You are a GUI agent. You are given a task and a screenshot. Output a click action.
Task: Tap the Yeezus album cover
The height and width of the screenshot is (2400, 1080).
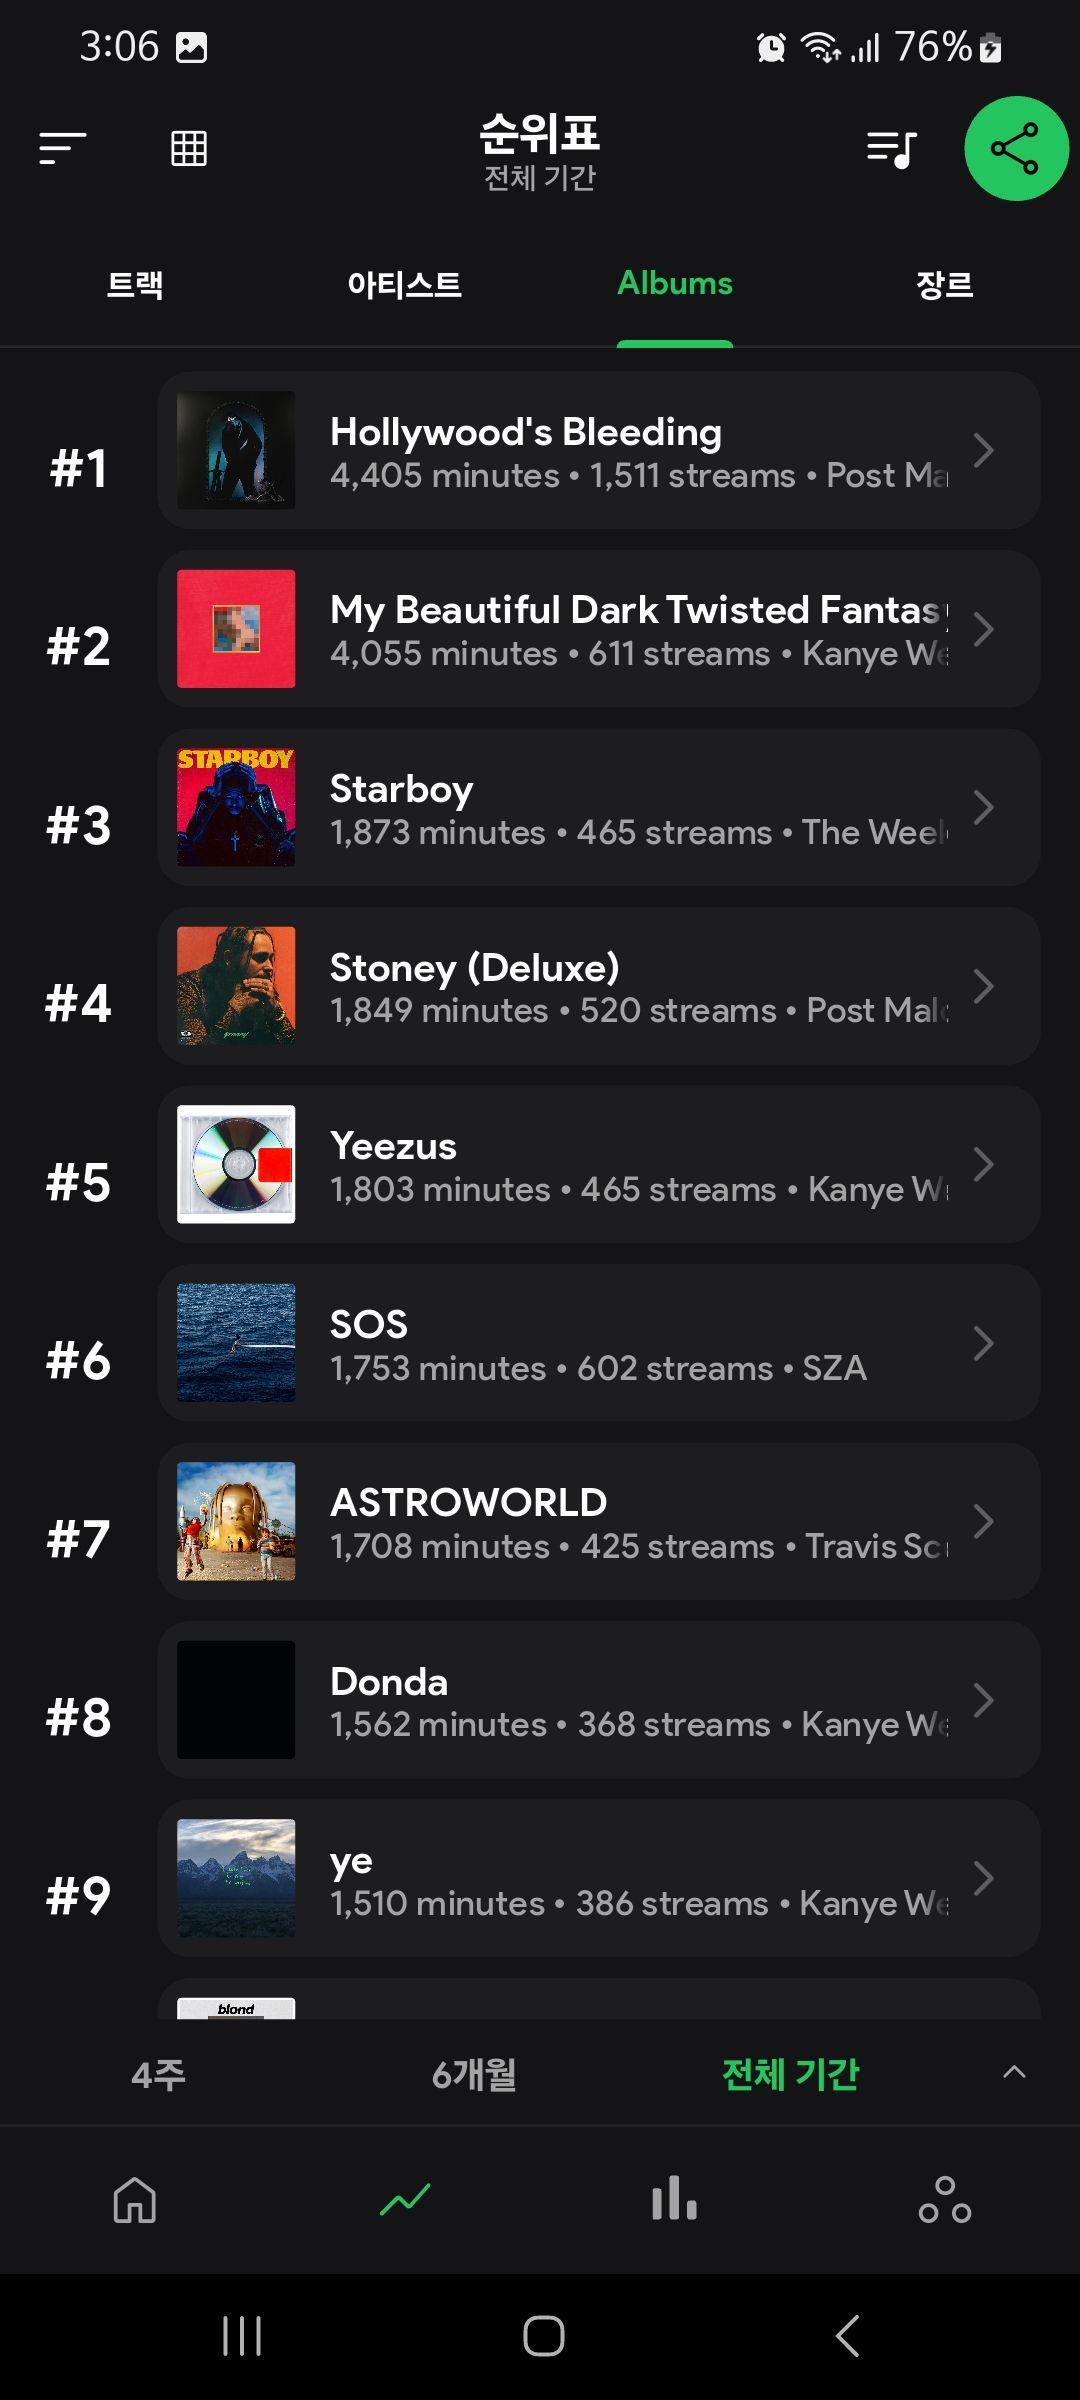coord(236,1164)
